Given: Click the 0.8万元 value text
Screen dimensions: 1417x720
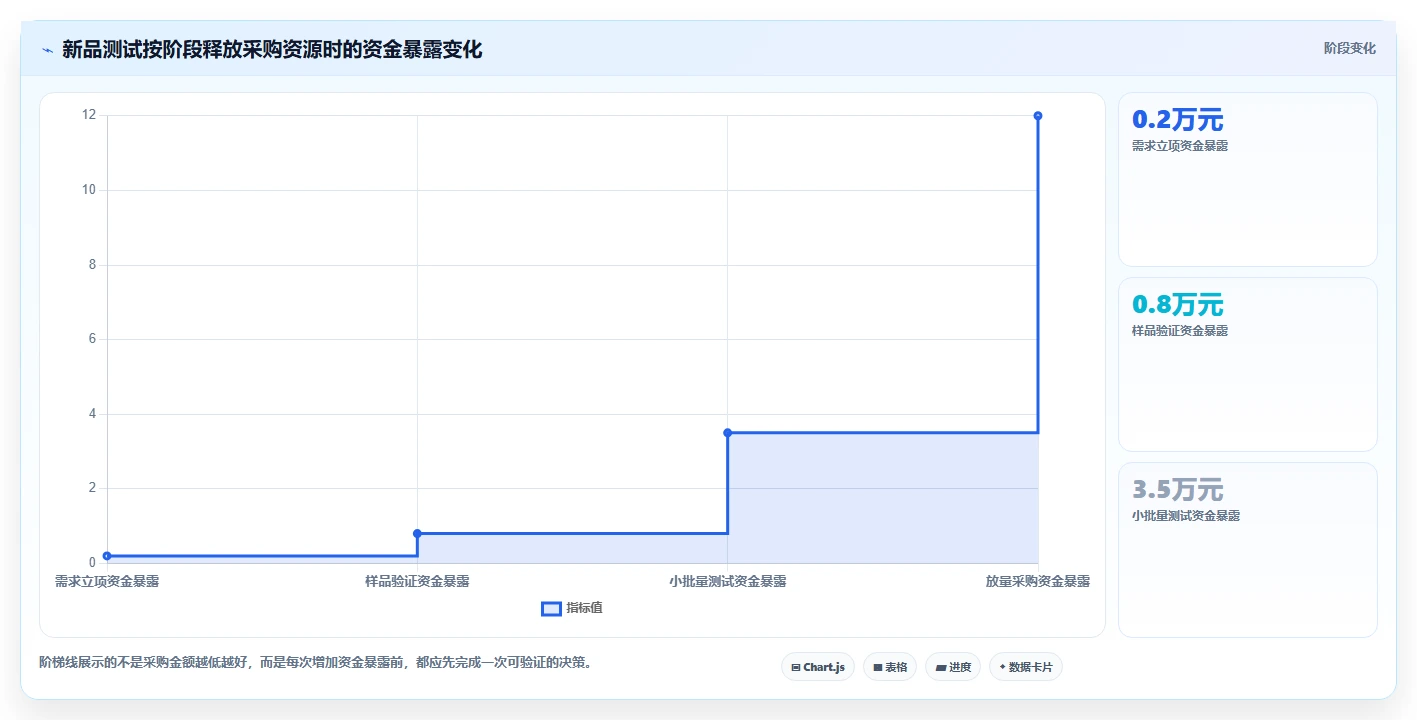Looking at the screenshot, I should point(1177,305).
